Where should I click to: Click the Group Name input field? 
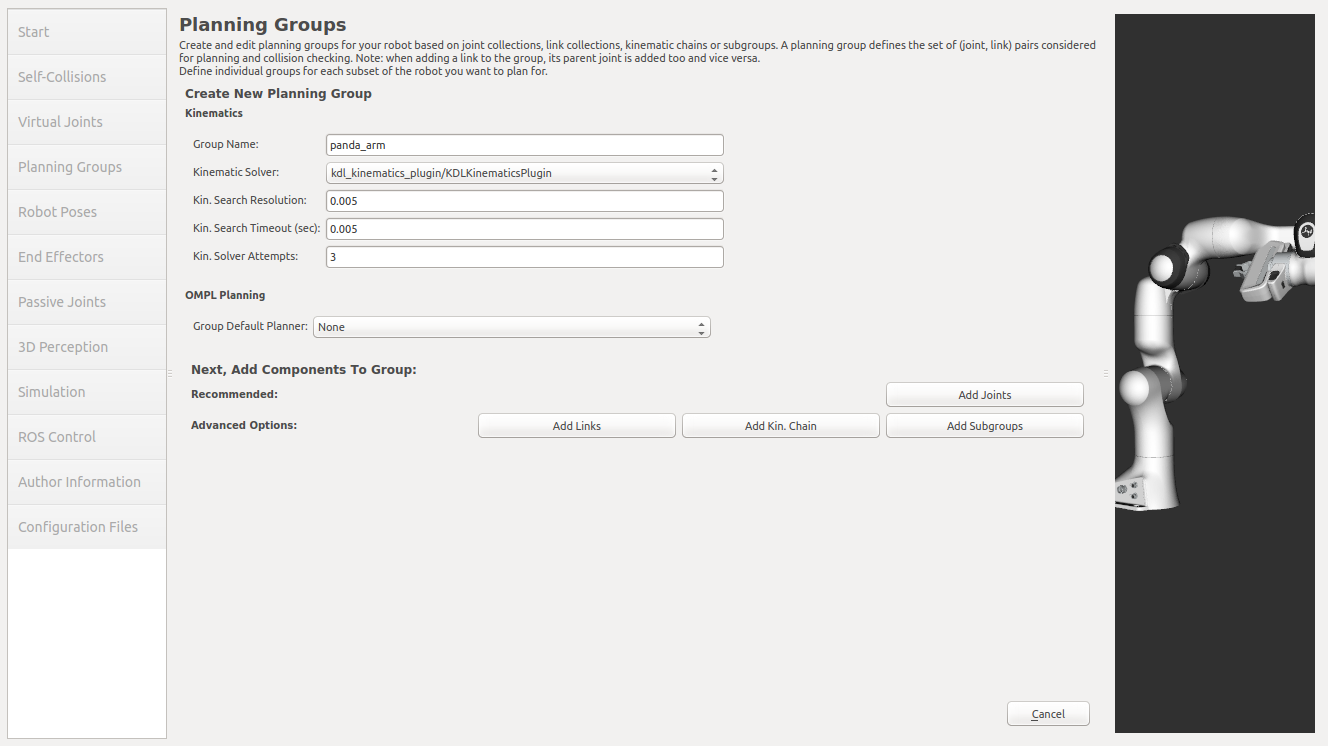click(524, 144)
